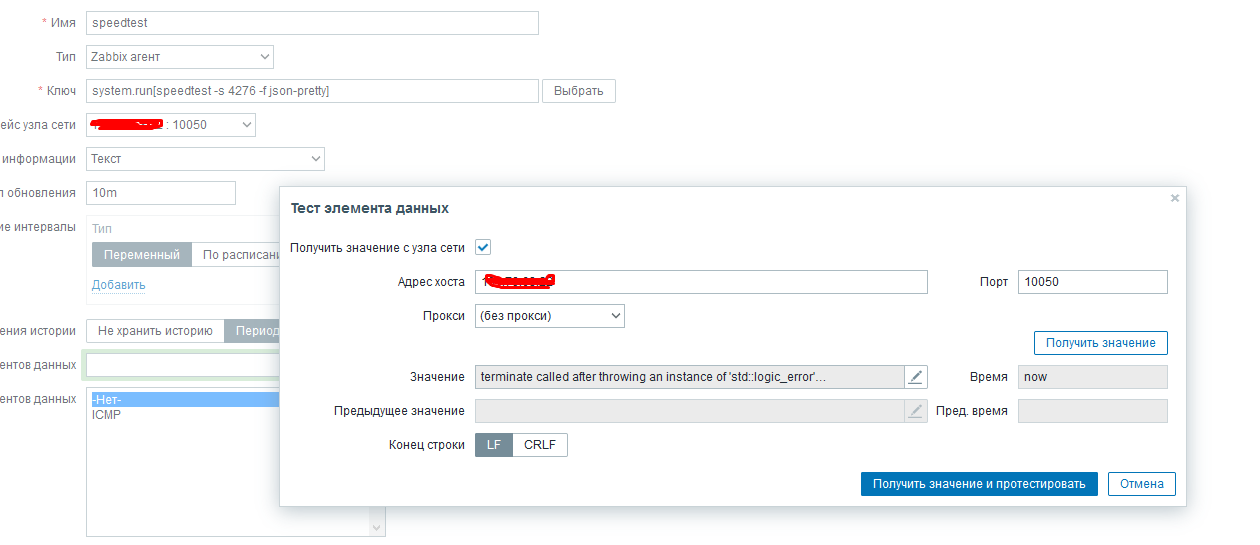
Task: Open the Текст information type dropdown
Action: click(x=205, y=159)
